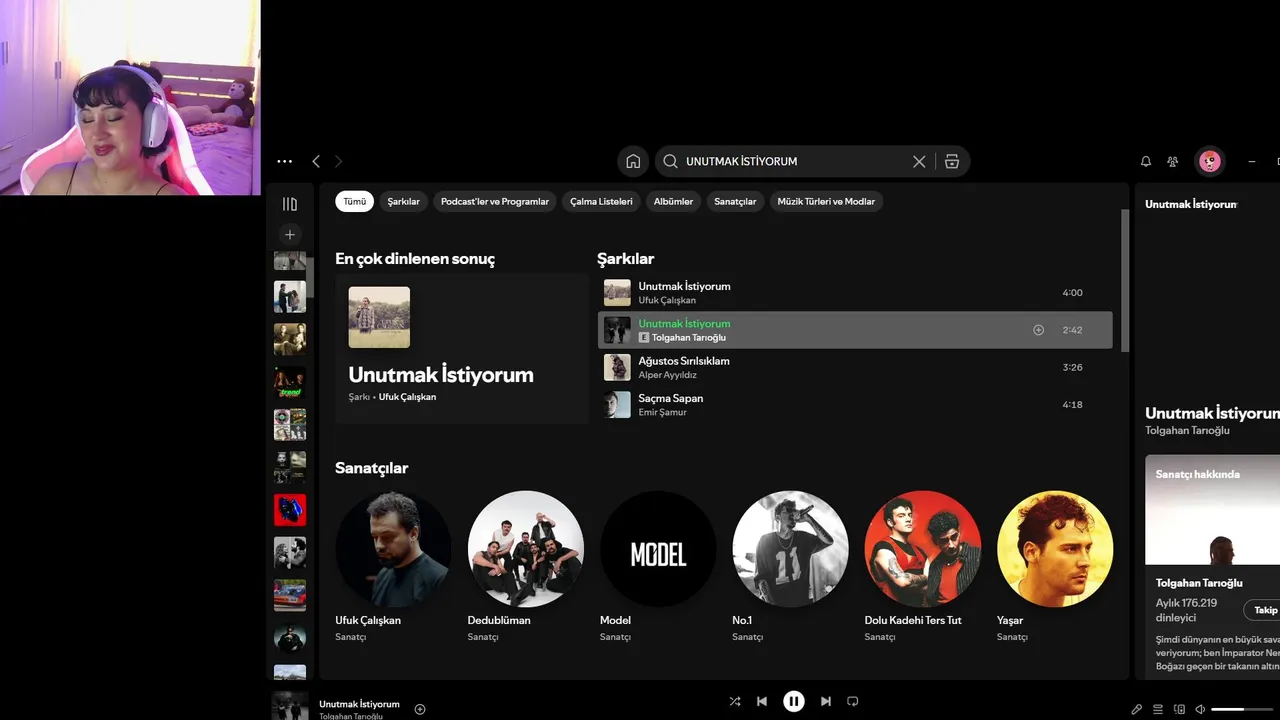The image size is (1280, 720).
Task: Open notifications bell icon
Action: point(1146,161)
